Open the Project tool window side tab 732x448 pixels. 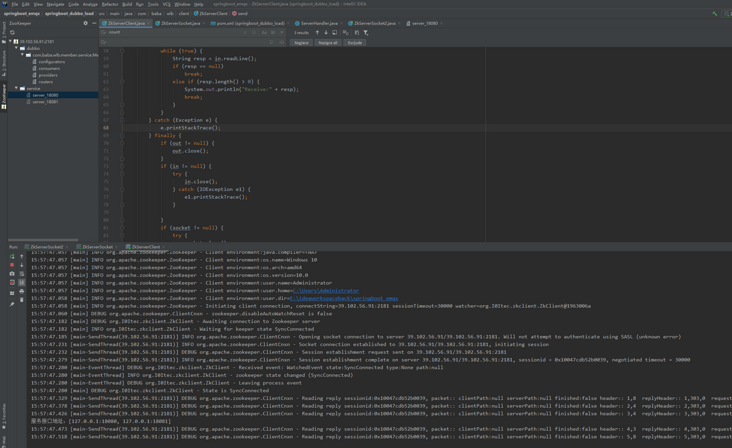tap(3, 29)
